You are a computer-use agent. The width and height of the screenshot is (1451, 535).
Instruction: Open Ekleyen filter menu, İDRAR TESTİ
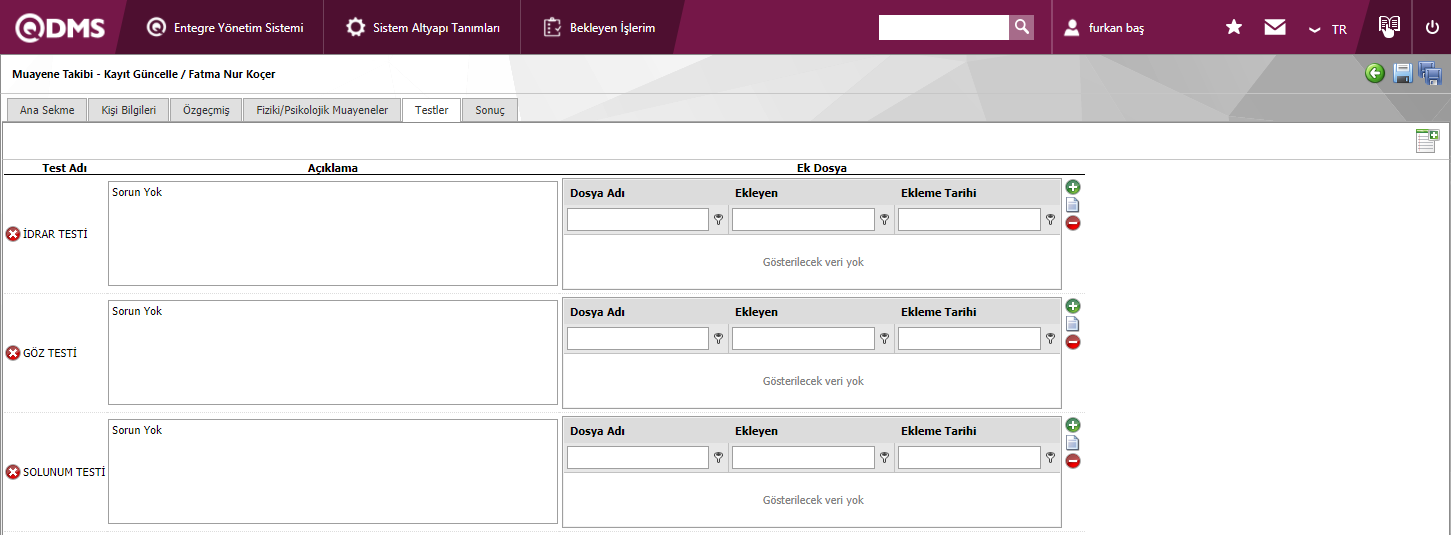coord(884,220)
